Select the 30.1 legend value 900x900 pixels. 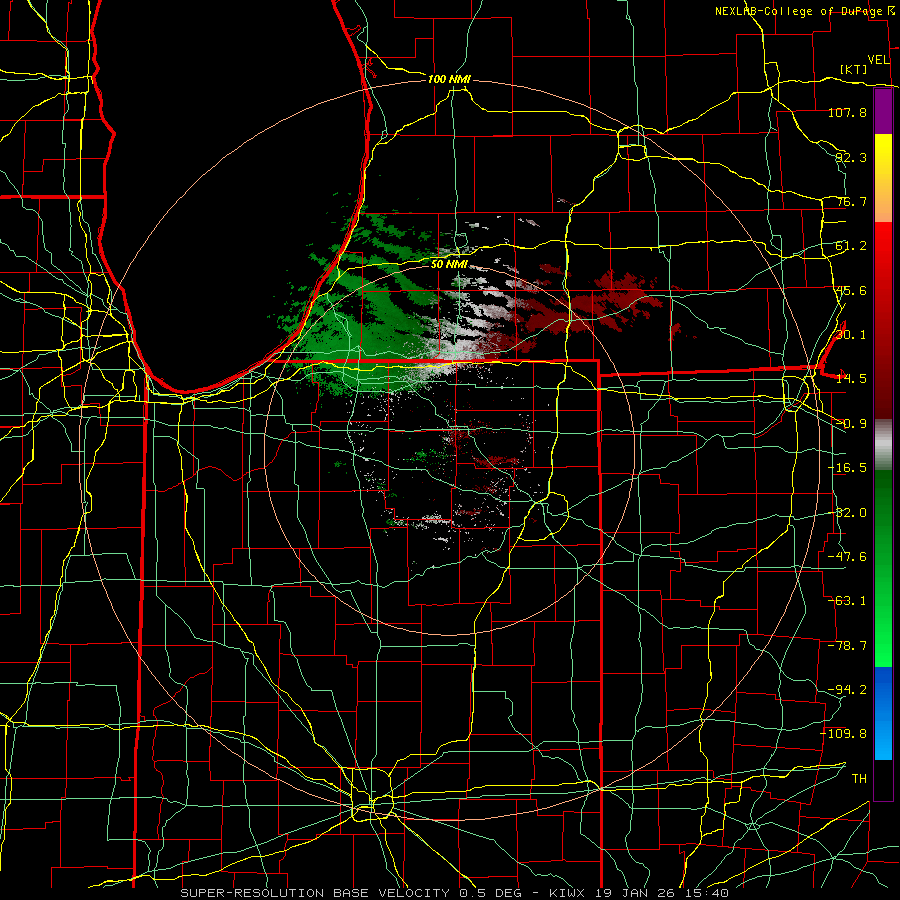coord(851,335)
